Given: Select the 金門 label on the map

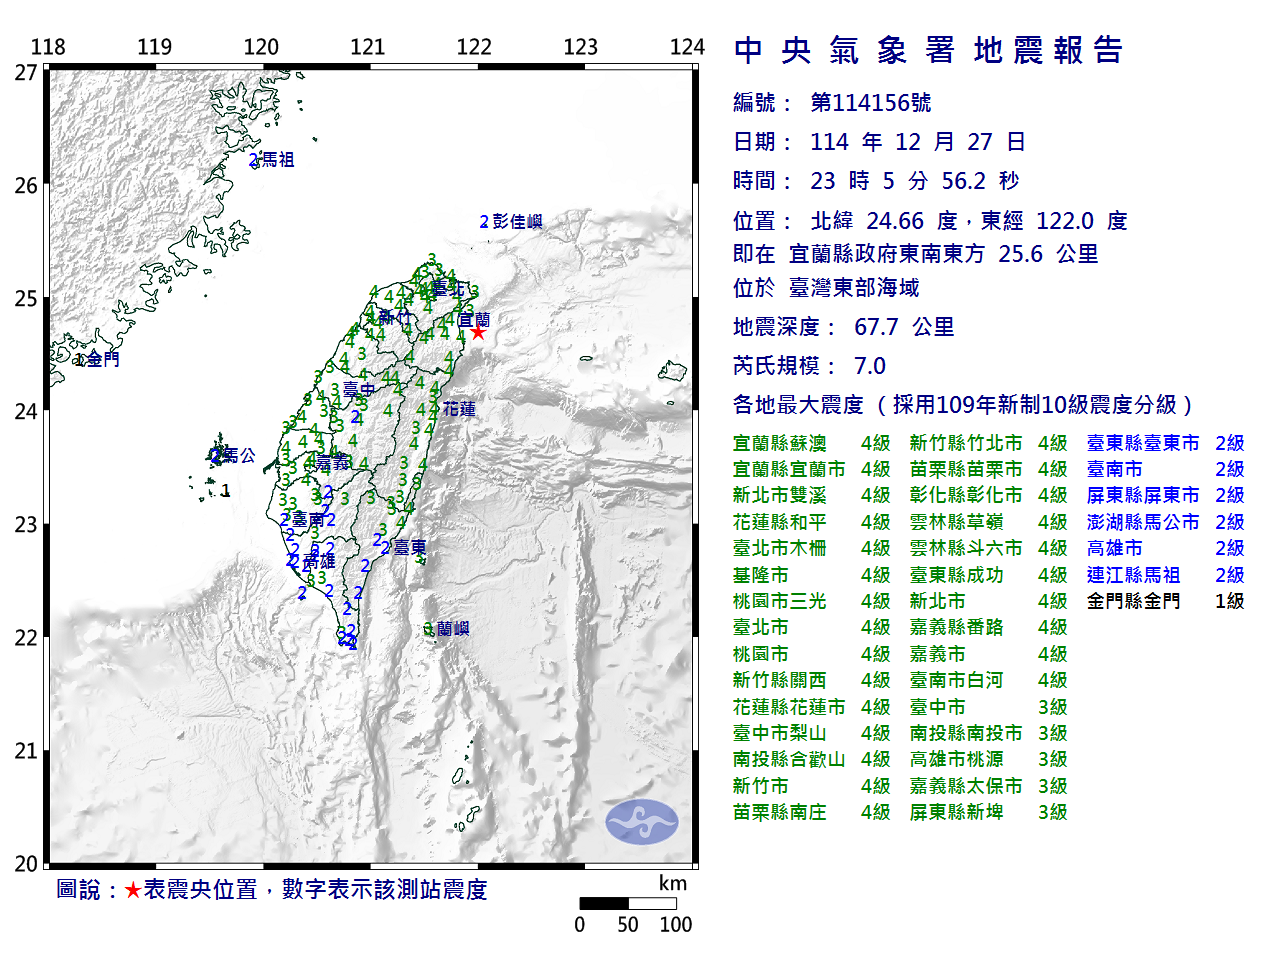Looking at the screenshot, I should (102, 359).
